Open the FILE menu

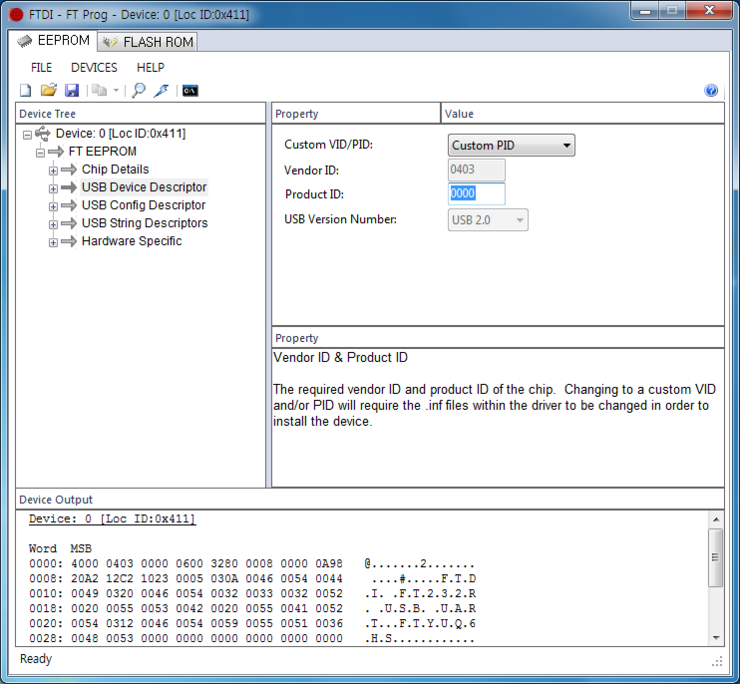point(42,68)
